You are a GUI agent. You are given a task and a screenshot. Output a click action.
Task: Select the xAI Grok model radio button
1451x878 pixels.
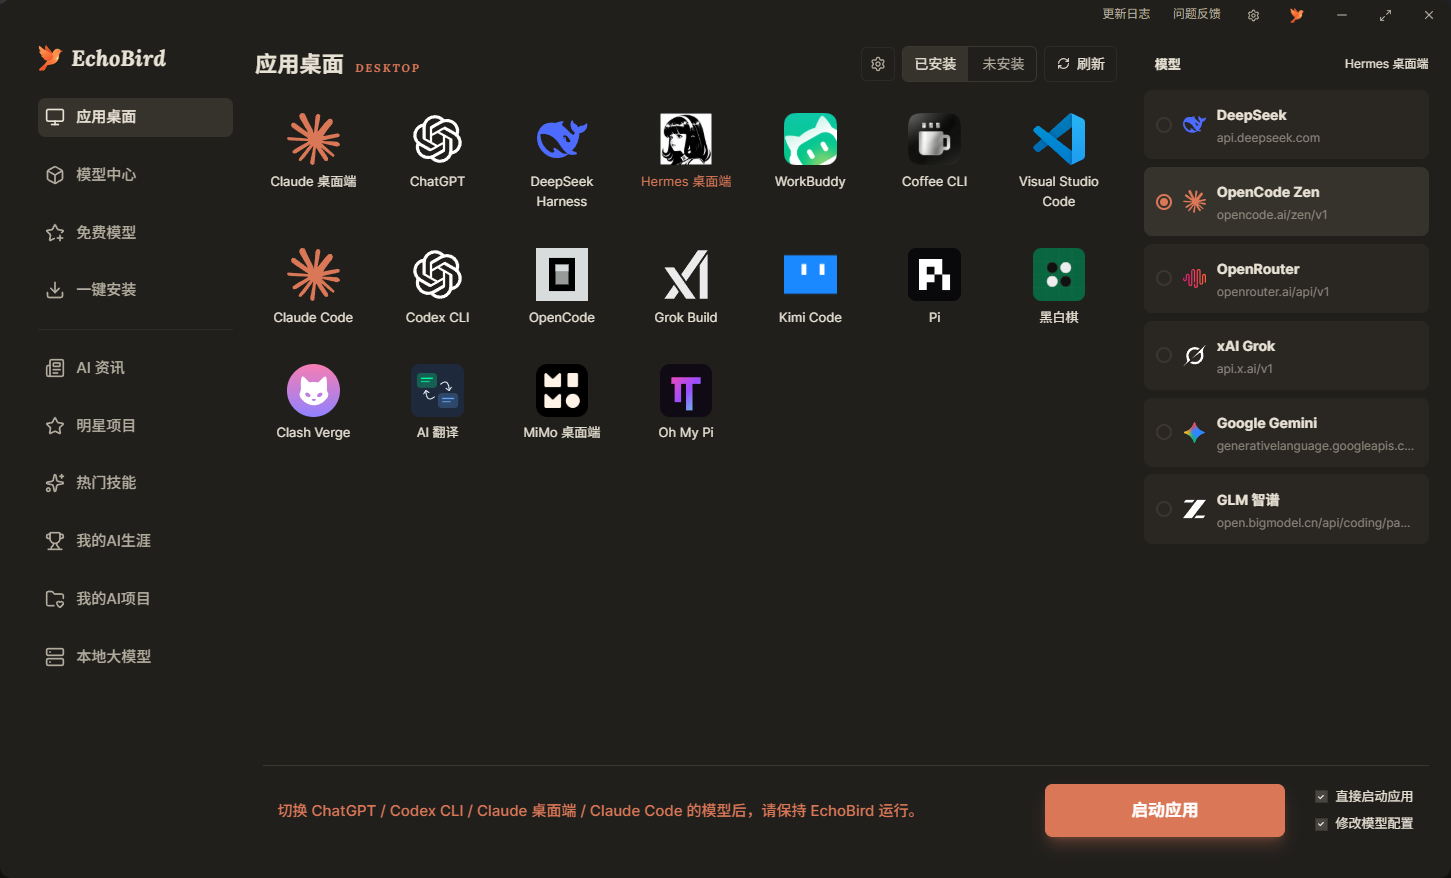pyautogui.click(x=1164, y=356)
